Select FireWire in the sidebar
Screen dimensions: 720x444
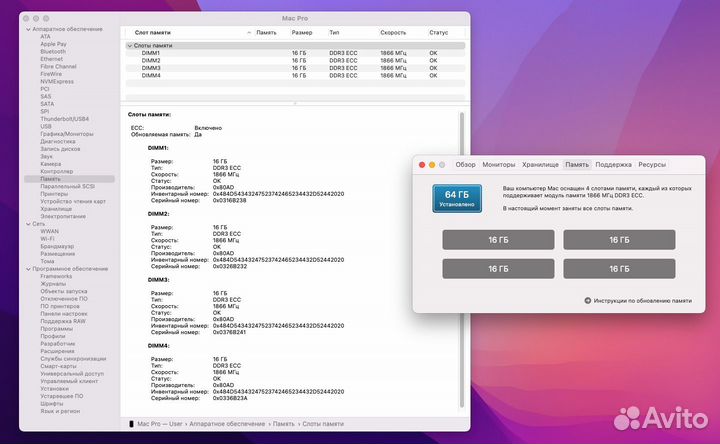coord(51,74)
